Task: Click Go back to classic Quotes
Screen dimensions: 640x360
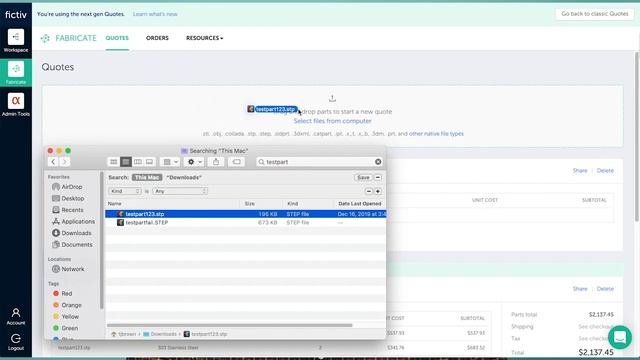Action: click(595, 14)
